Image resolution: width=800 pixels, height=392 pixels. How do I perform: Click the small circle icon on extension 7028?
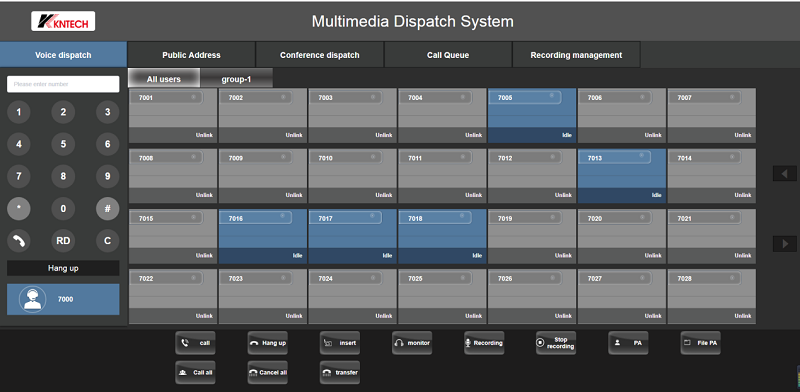(732, 278)
